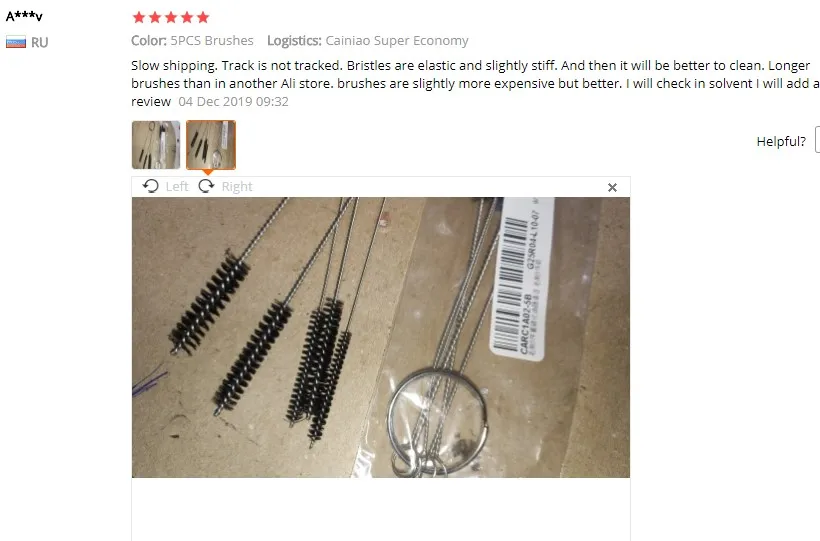Click the "Right" rotate label

click(x=237, y=187)
